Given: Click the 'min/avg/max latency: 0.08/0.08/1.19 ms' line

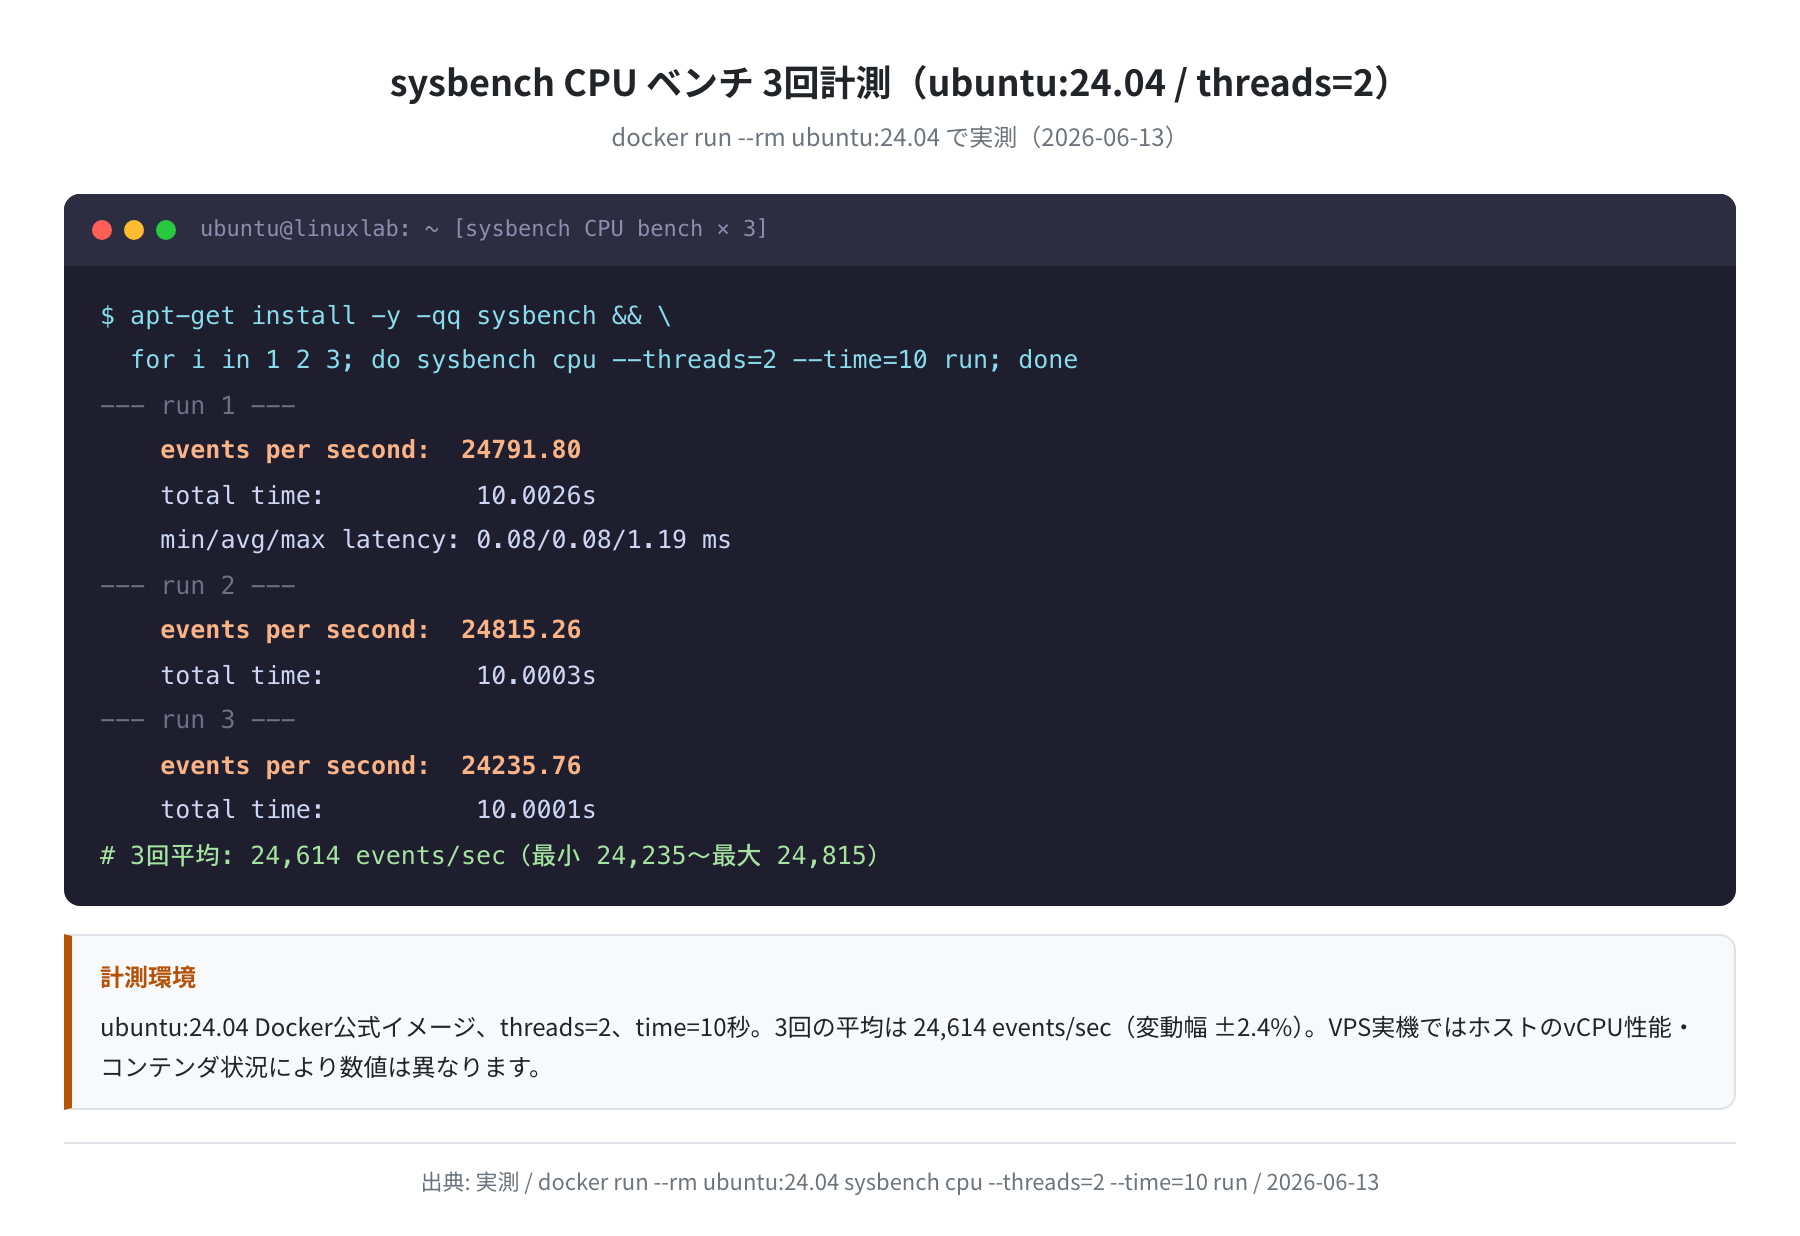Looking at the screenshot, I should (x=446, y=540).
